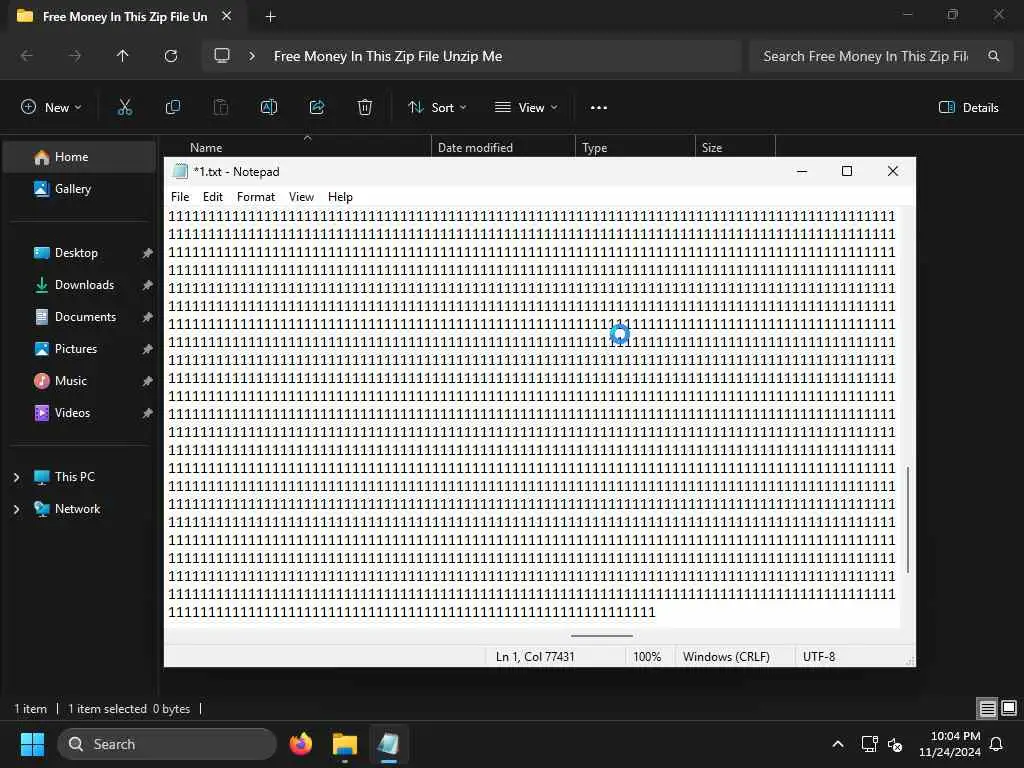The height and width of the screenshot is (768, 1024).
Task: Click the Paste clipboard icon in Explorer toolbar
Action: (x=221, y=107)
